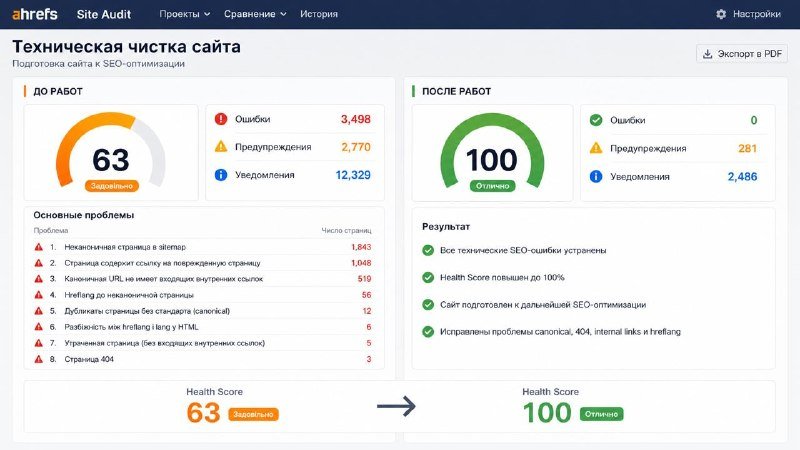The image size is (800, 450).
Task: Select the 1,048 pages count
Action: click(361, 263)
